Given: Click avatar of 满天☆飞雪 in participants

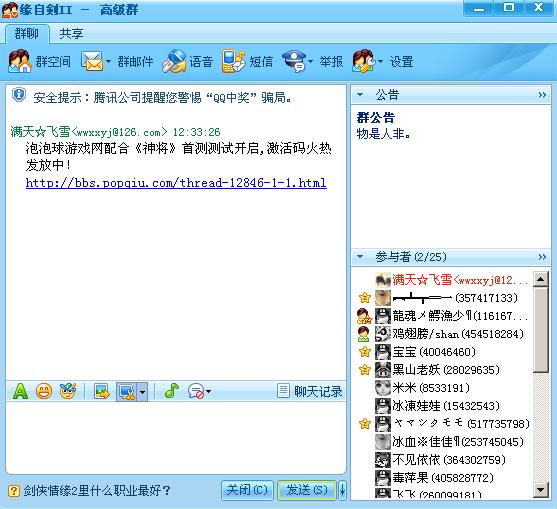Looking at the screenshot, I should (x=383, y=280).
